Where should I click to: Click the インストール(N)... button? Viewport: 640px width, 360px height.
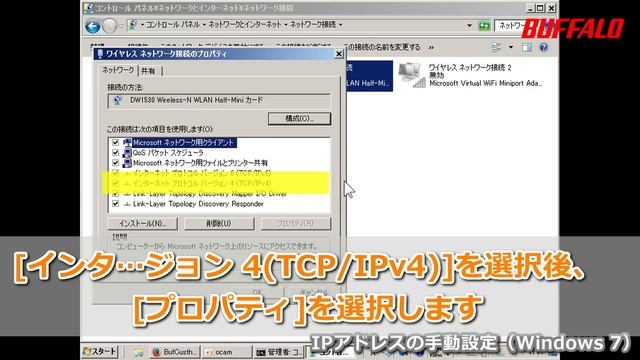[142, 223]
